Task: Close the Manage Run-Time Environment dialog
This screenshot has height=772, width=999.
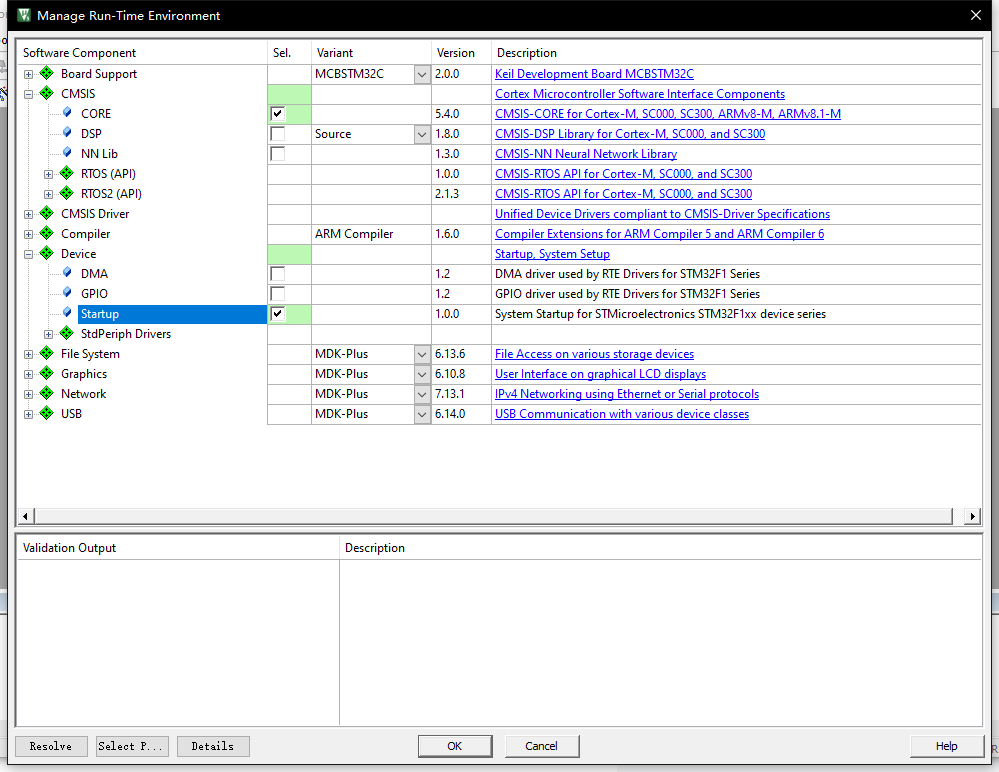Action: [975, 15]
